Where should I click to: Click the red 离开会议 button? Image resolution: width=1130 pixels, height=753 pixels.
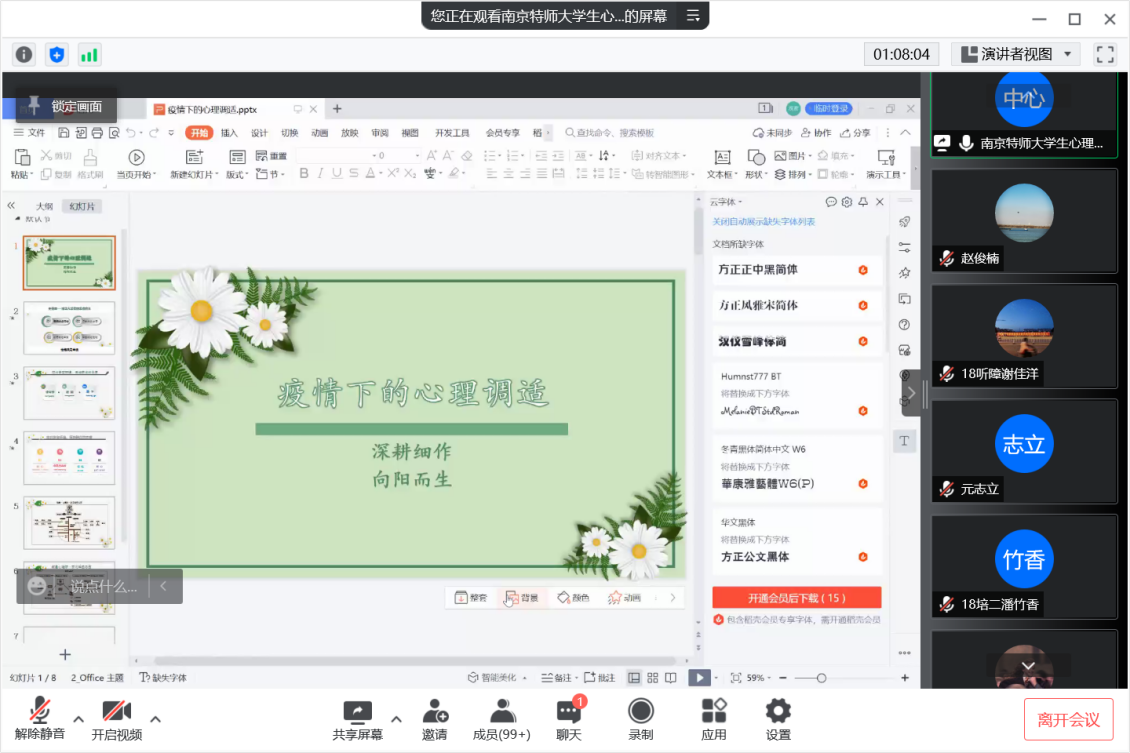(1068, 720)
